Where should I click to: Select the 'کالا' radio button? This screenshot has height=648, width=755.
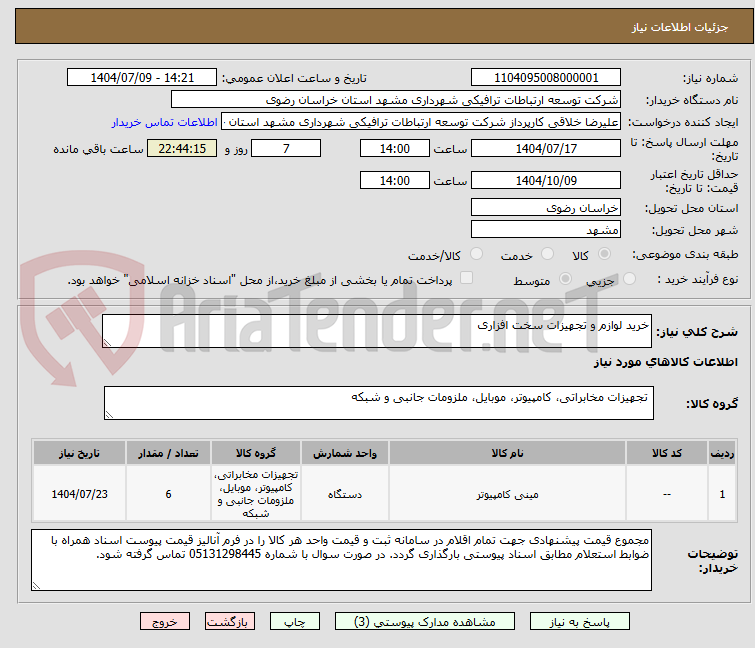click(x=604, y=254)
